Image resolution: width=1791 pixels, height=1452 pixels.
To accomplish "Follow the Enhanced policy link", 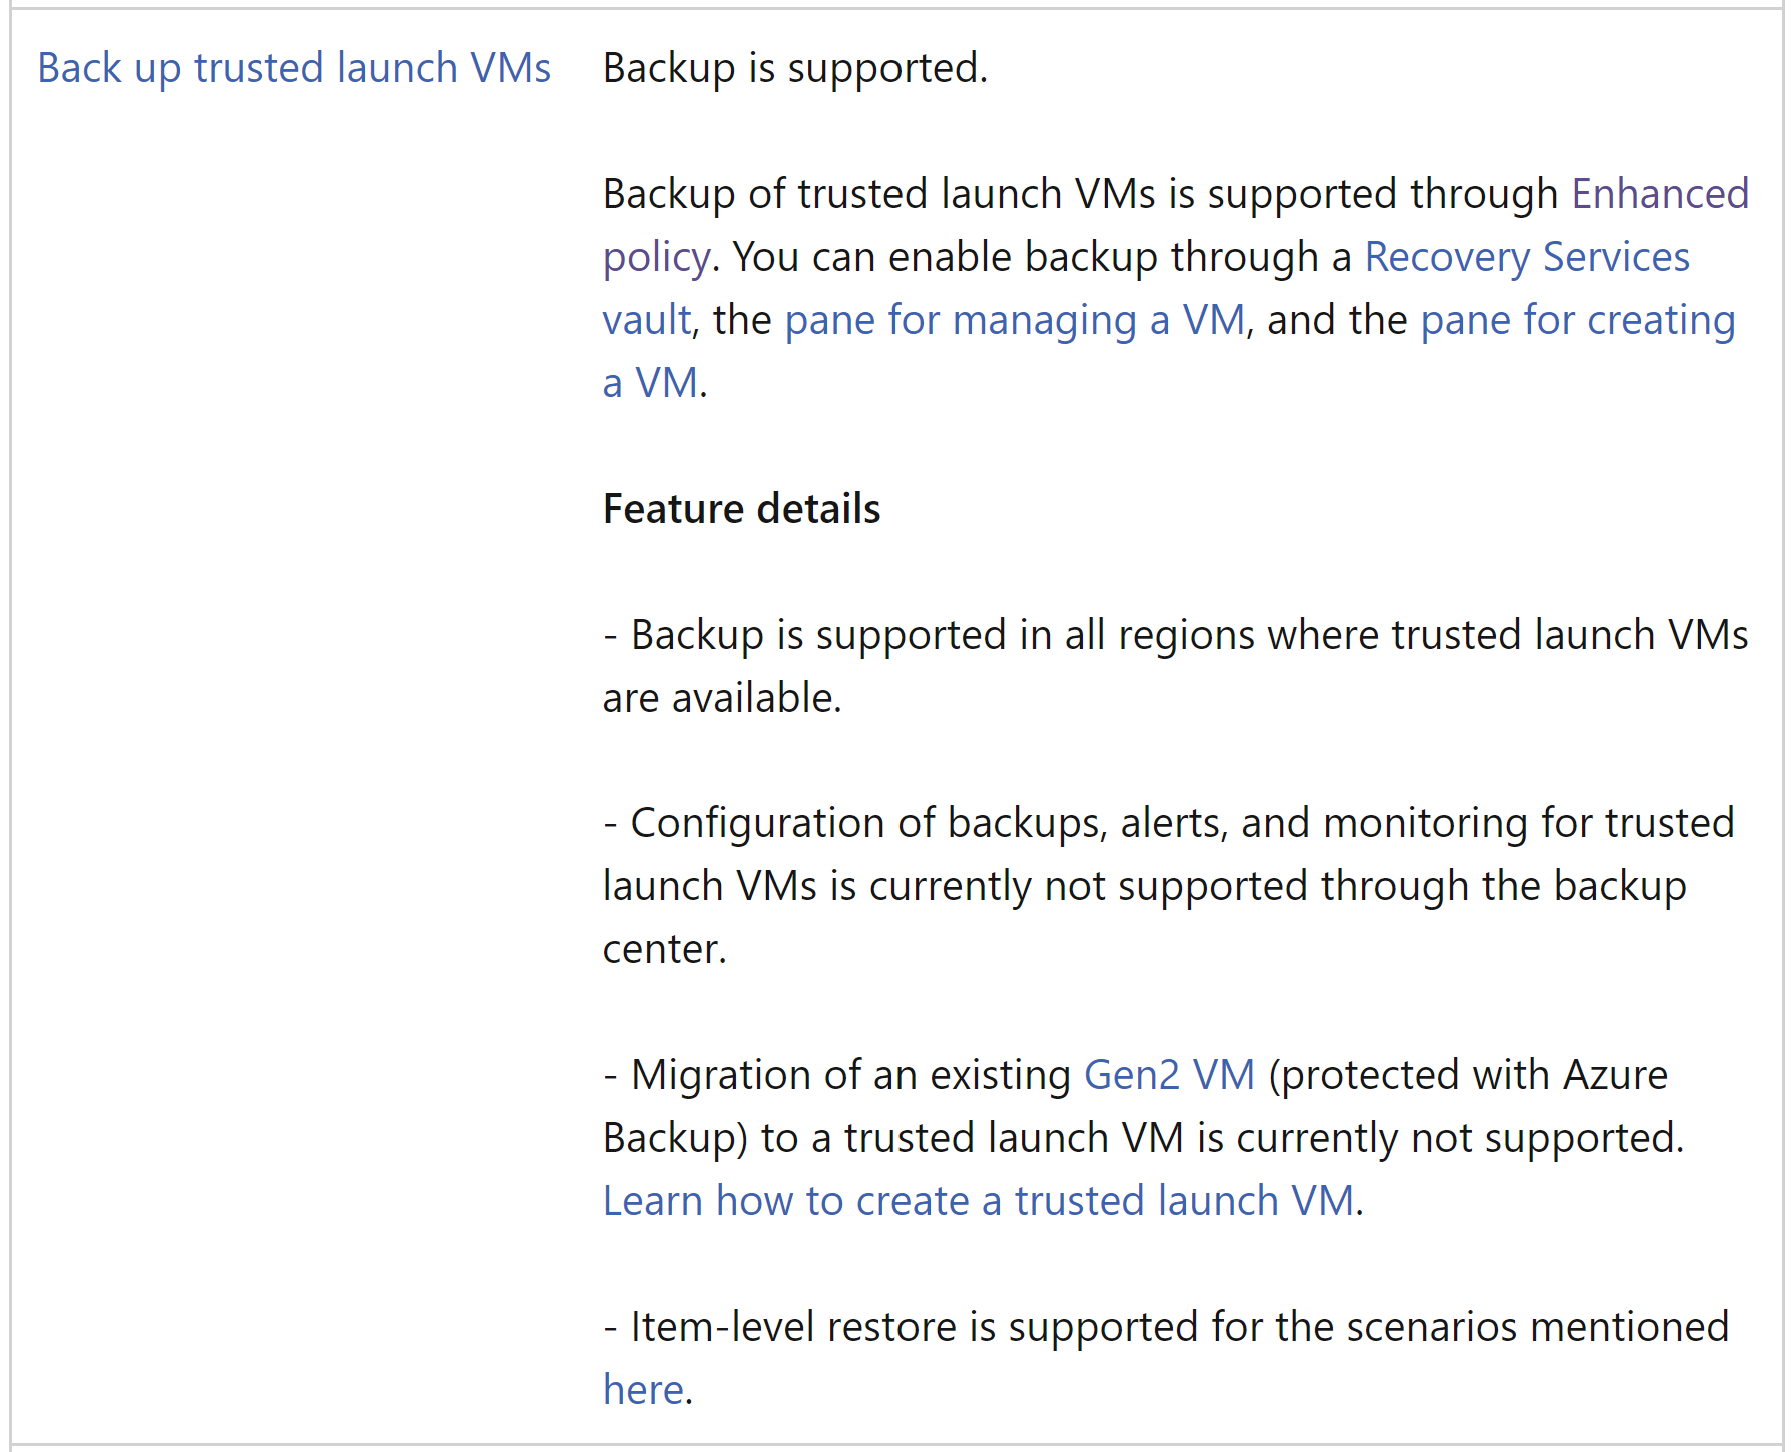I will [x=1660, y=194].
